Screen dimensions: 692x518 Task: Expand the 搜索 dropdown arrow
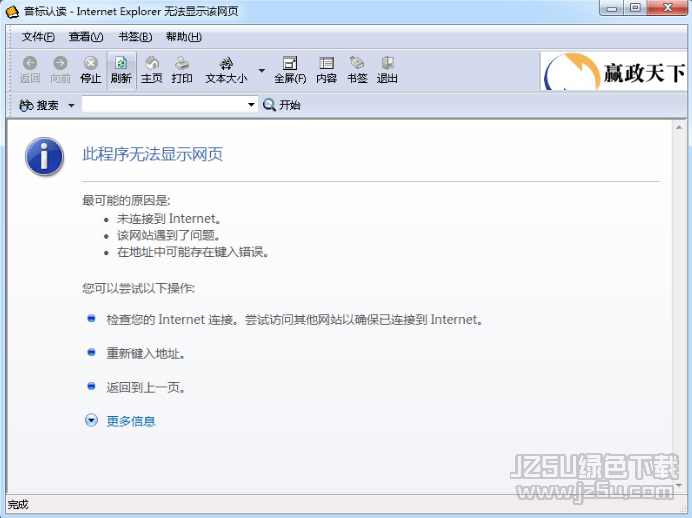pyautogui.click(x=71, y=105)
